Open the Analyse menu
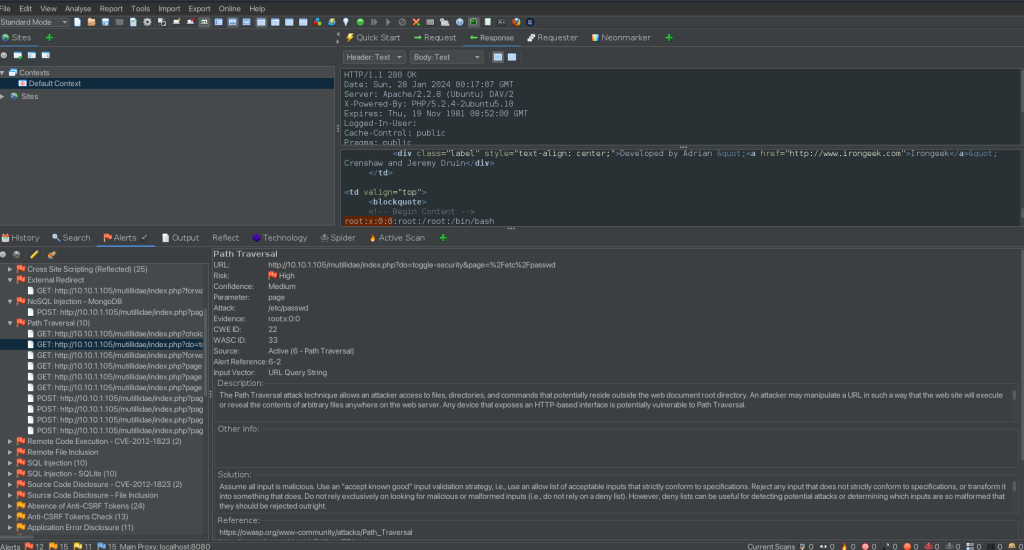Viewport: 1024px width, 550px height. (78, 8)
